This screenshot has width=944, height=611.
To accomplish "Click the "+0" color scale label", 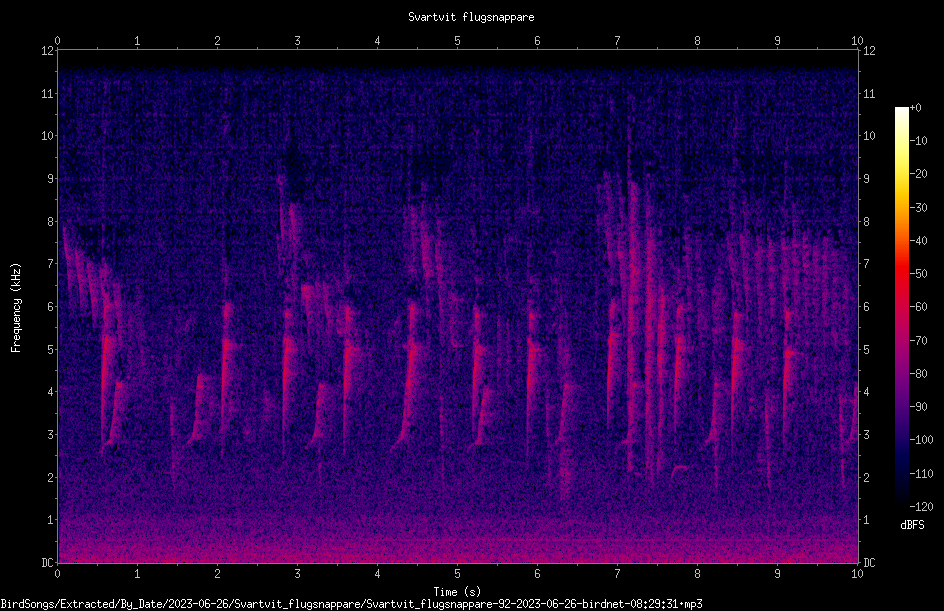I will pyautogui.click(x=916, y=108).
